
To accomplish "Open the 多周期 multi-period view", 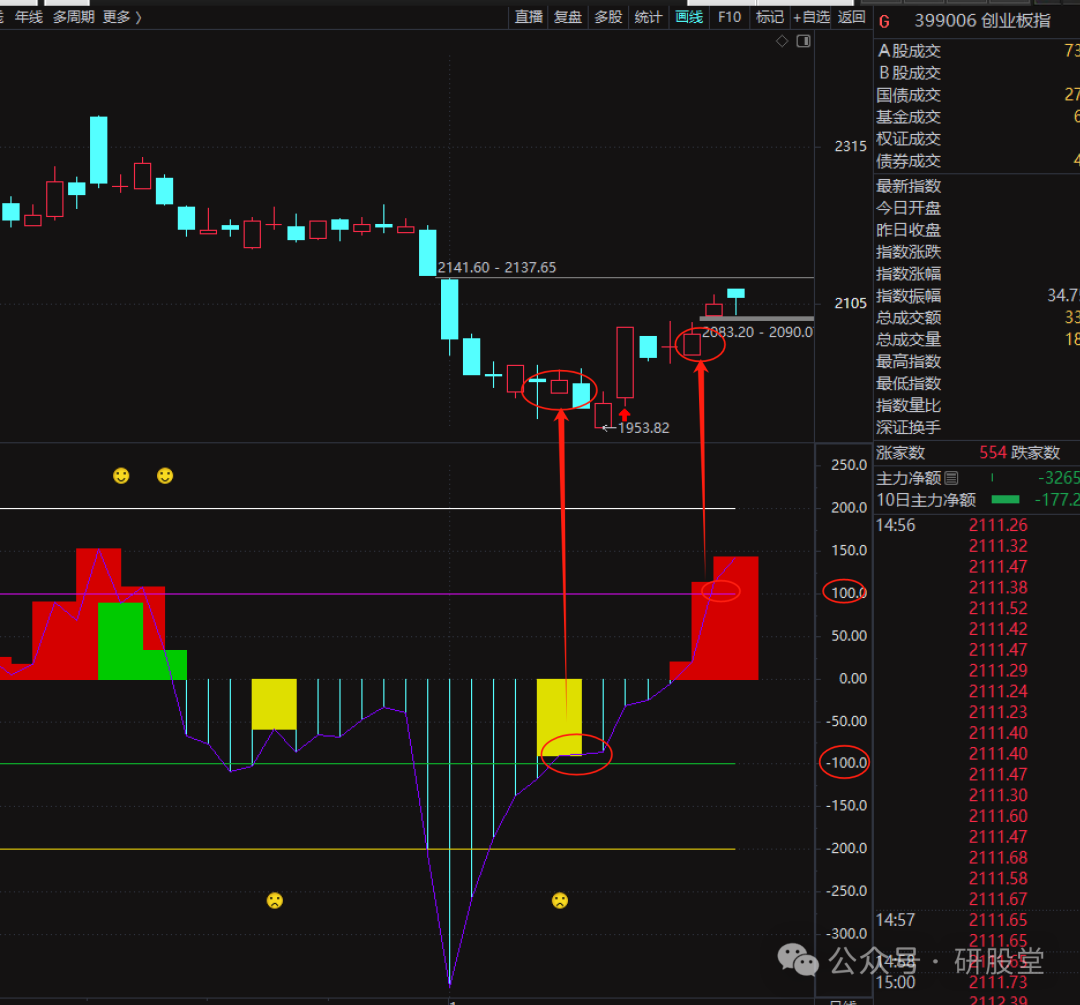I will coord(74,17).
